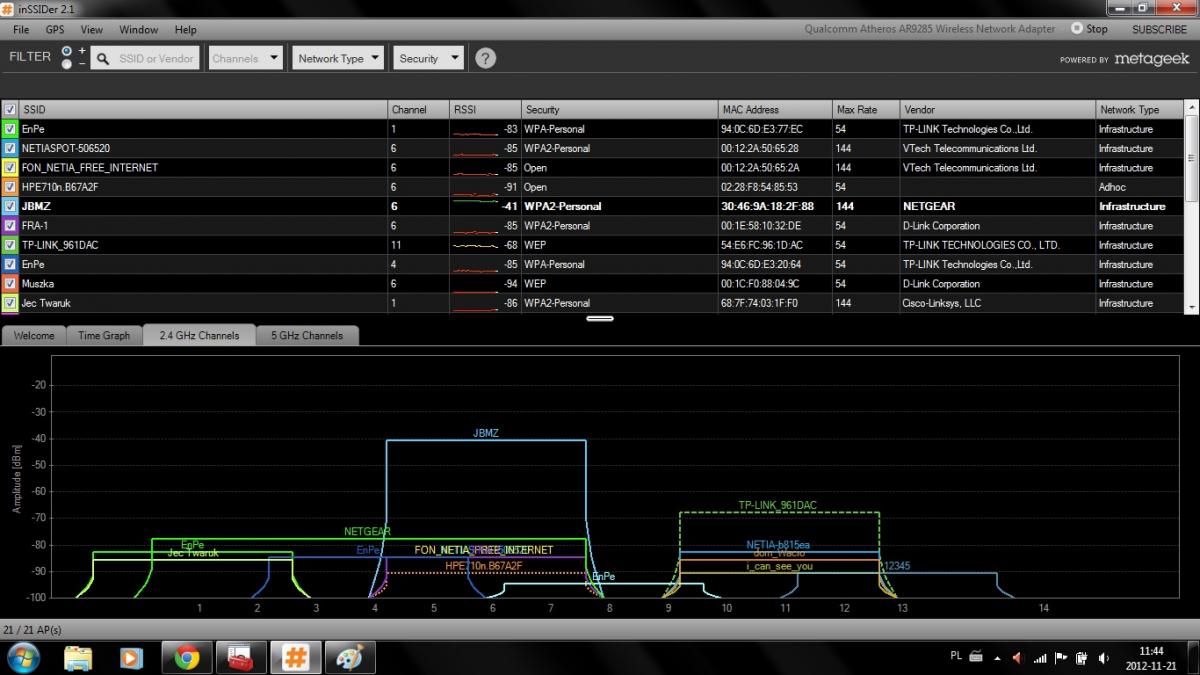Screen dimensions: 1200x675
Task: Click the power plug tray icon
Action: 1081,657
